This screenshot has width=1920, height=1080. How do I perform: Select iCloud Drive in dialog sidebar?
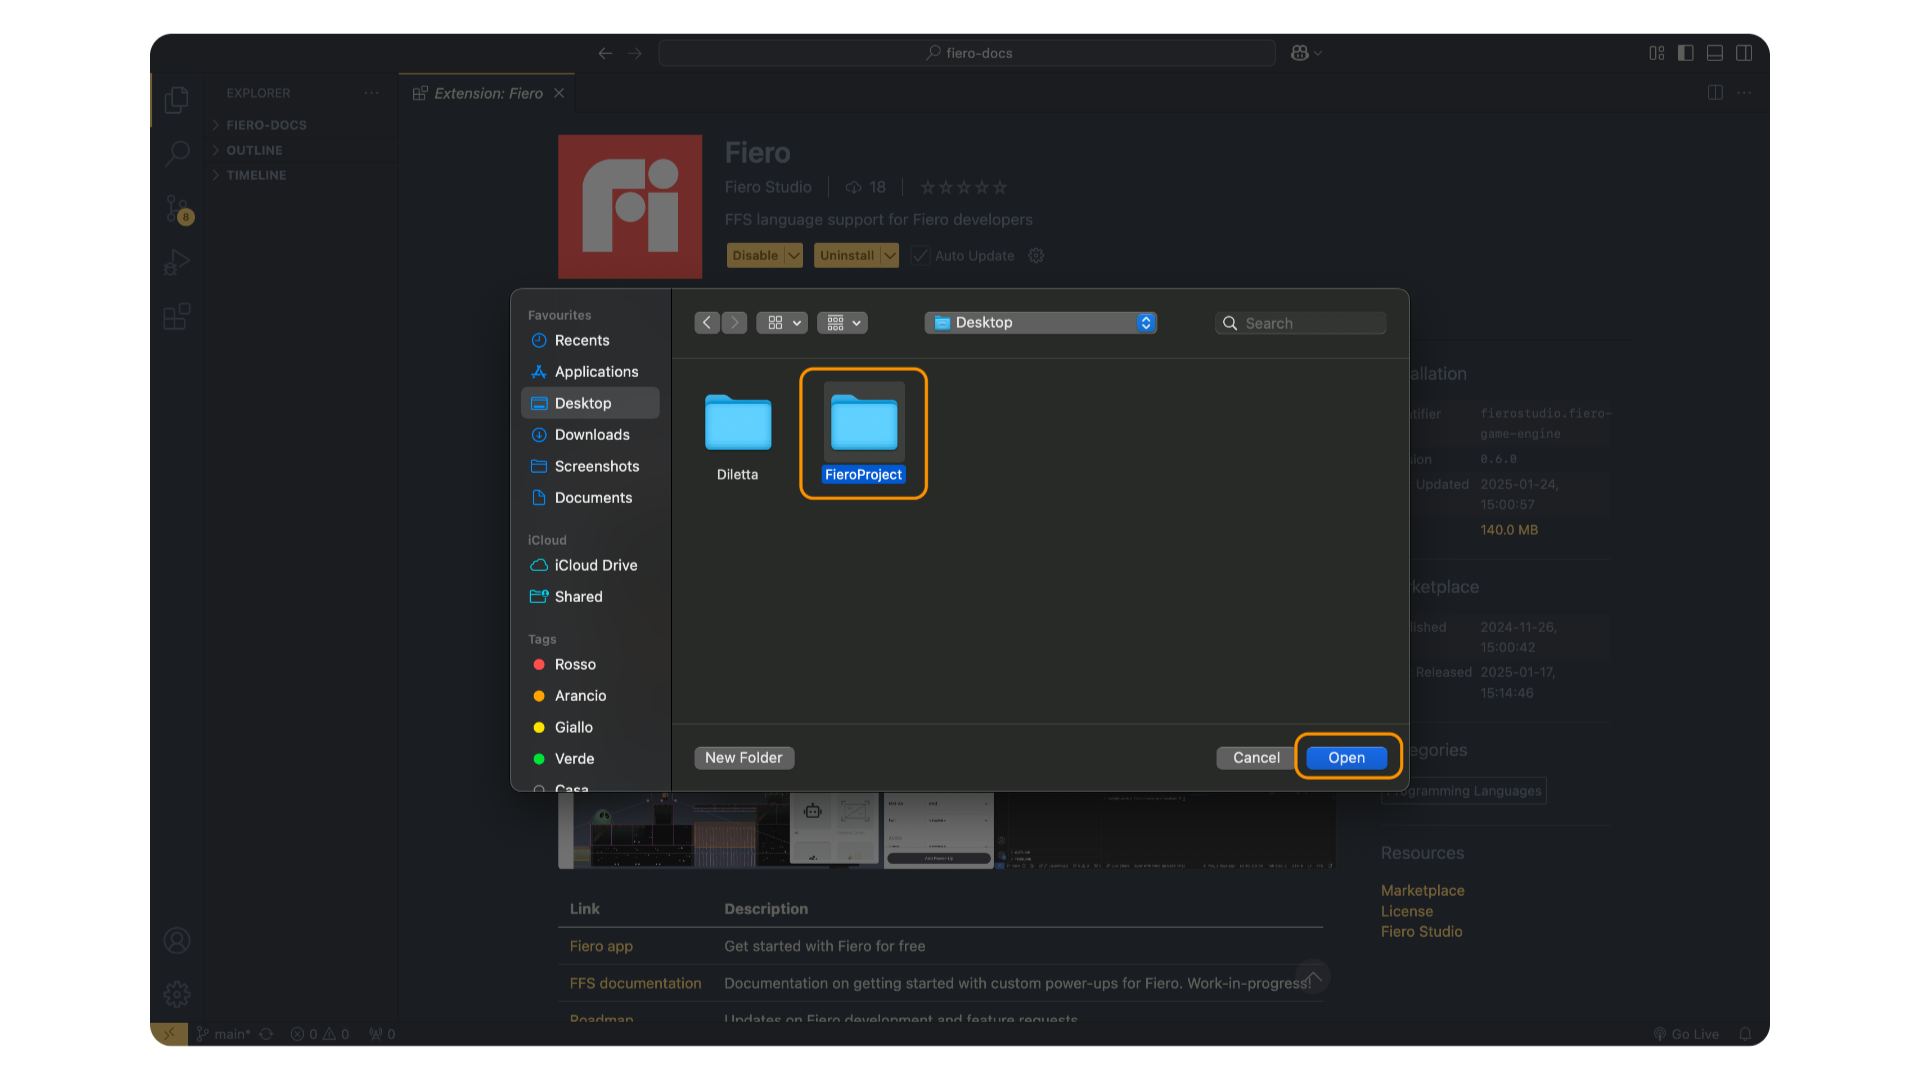pyautogui.click(x=590, y=565)
